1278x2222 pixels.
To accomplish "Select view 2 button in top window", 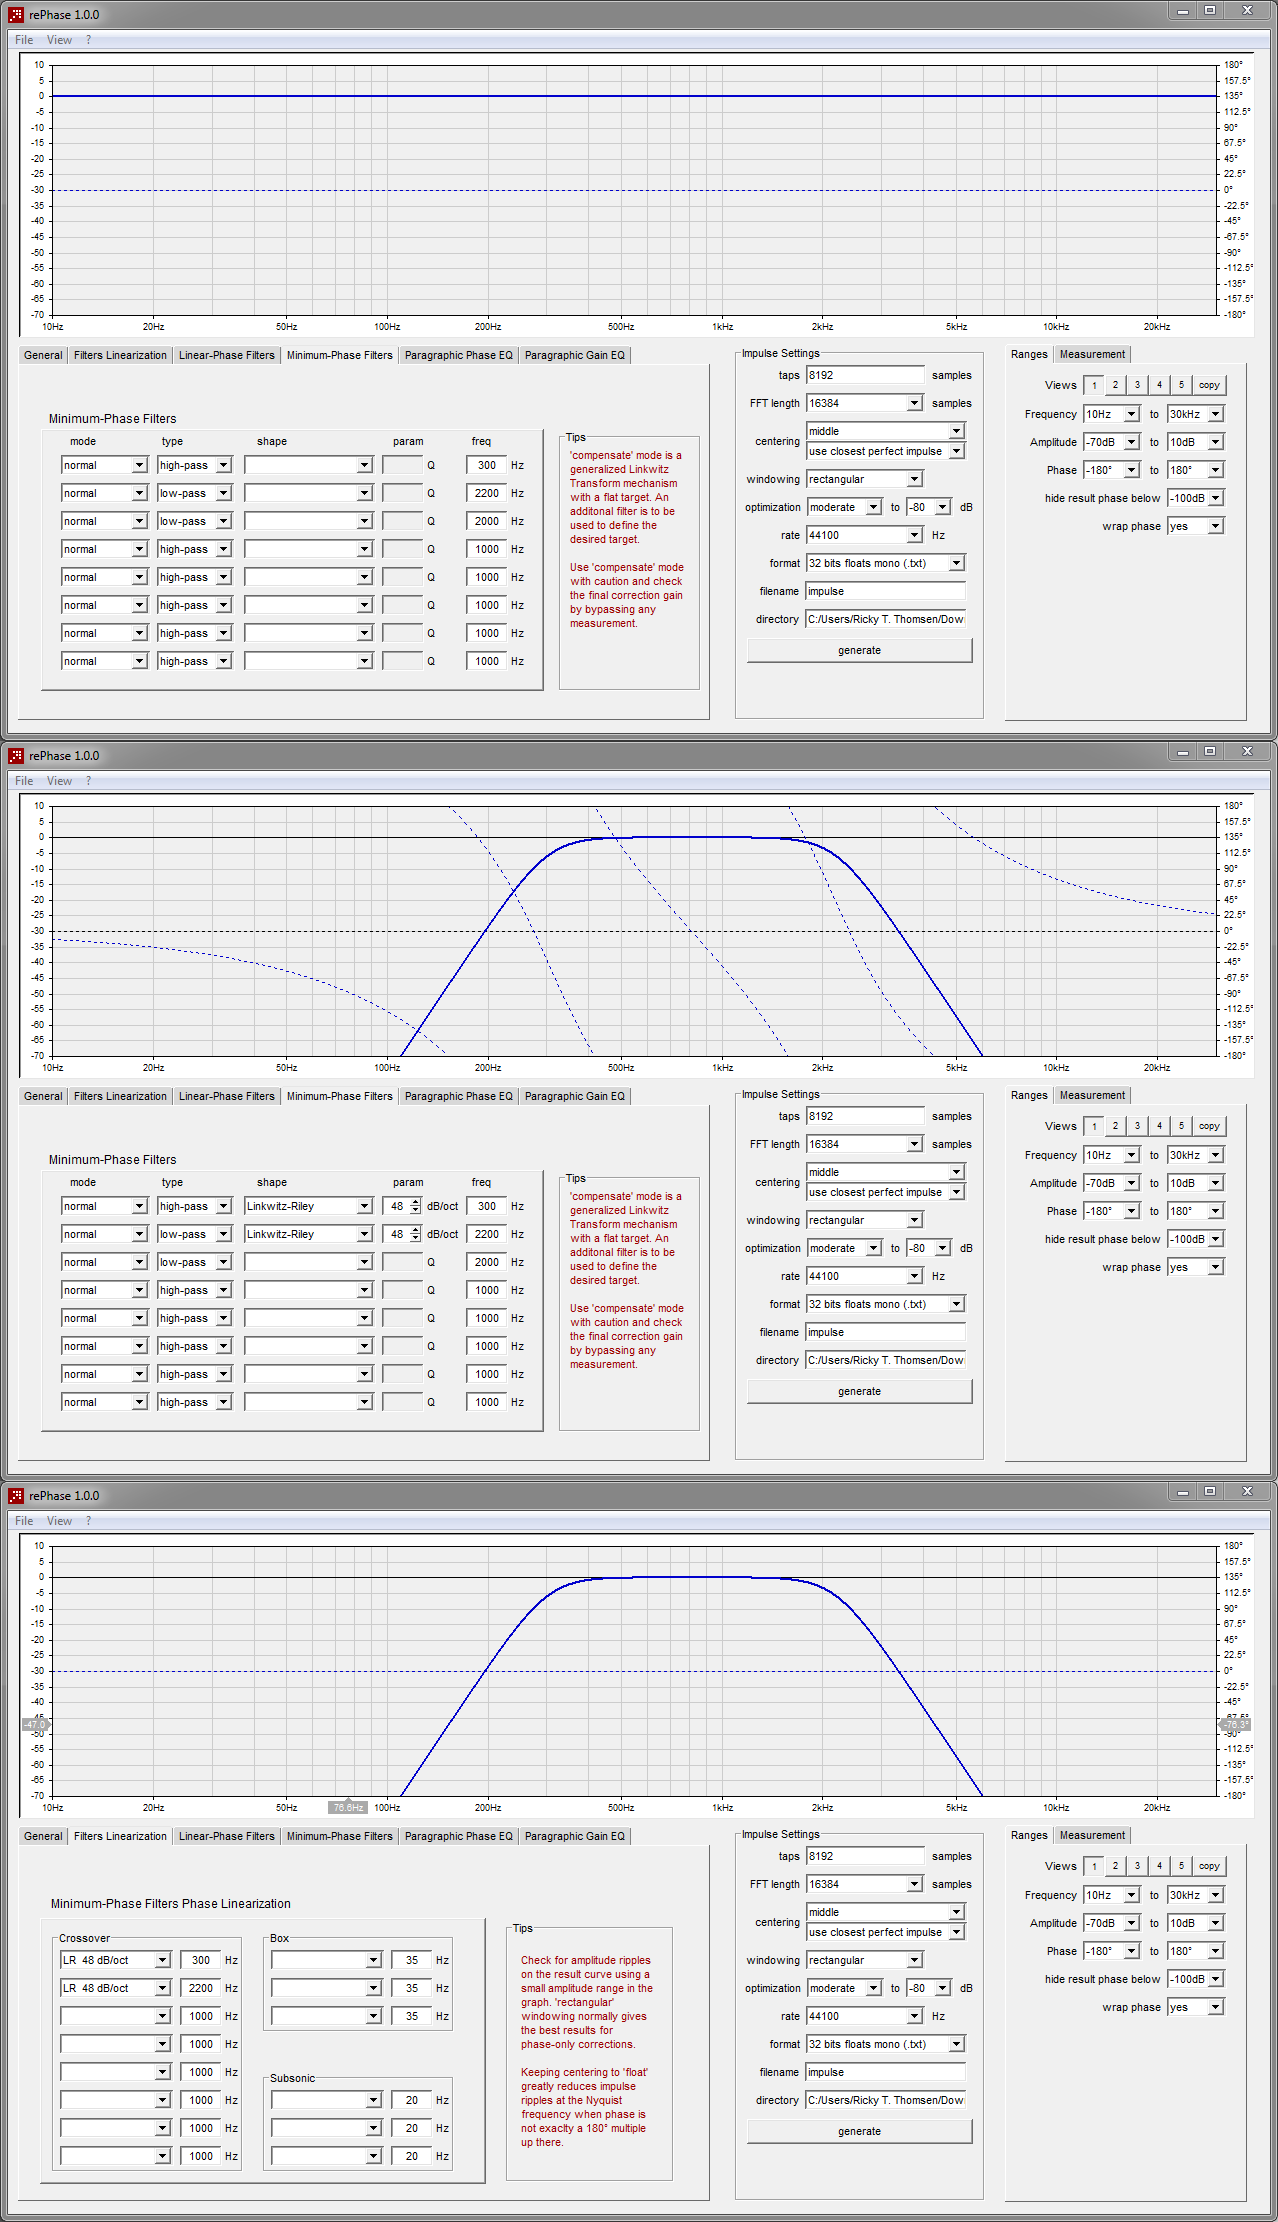I will (1115, 385).
